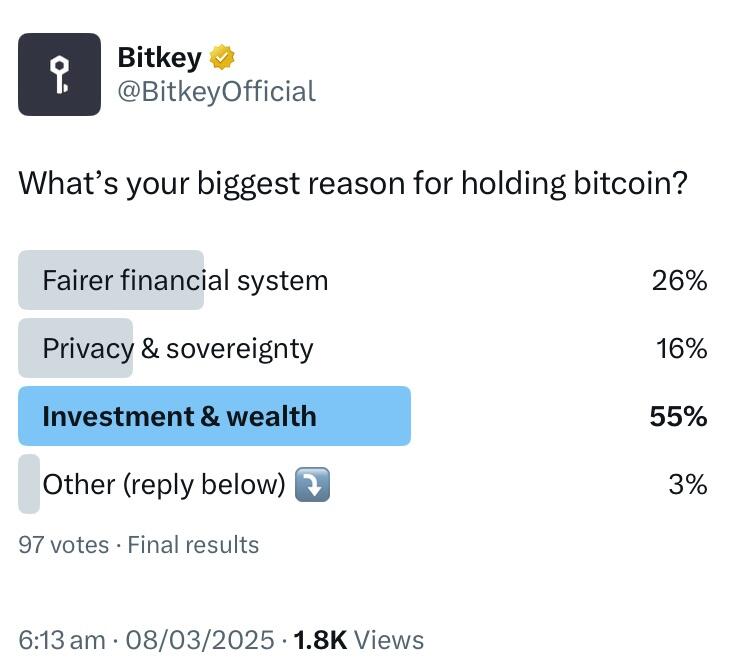Click the Final results label
The height and width of the screenshot is (672, 750).
coord(193,545)
